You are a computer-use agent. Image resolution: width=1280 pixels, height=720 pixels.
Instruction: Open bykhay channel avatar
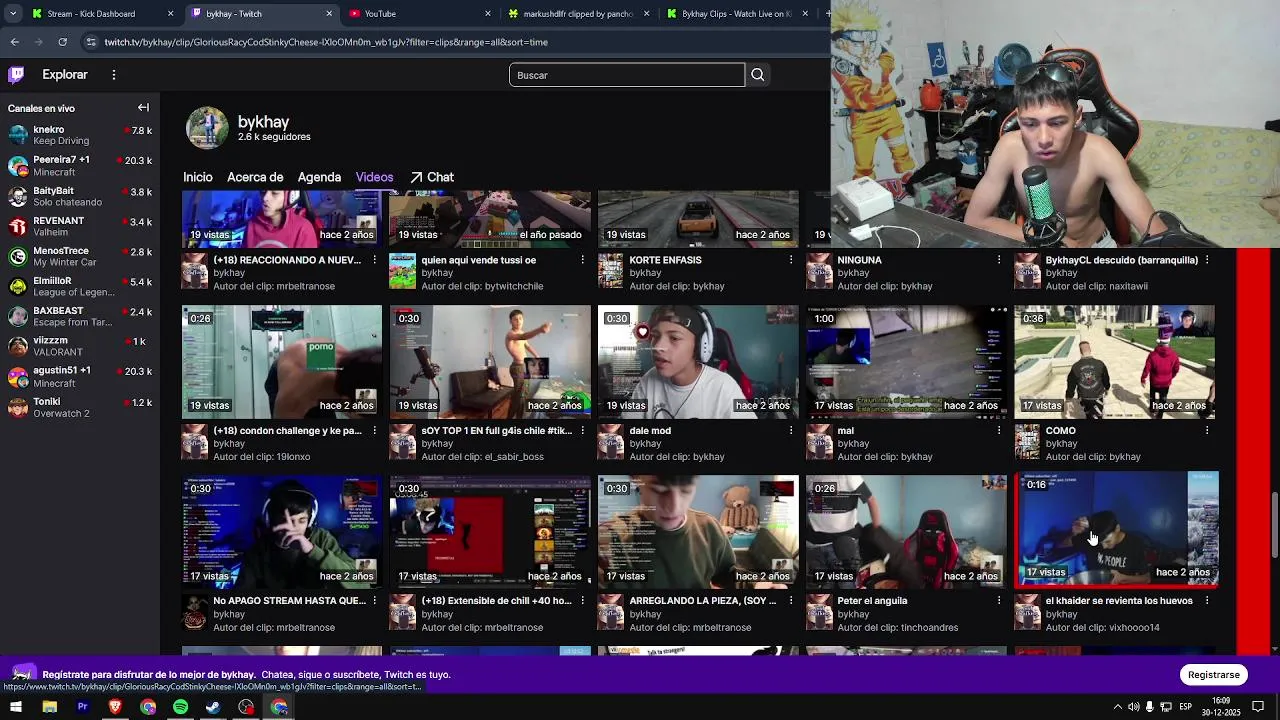tap(207, 128)
